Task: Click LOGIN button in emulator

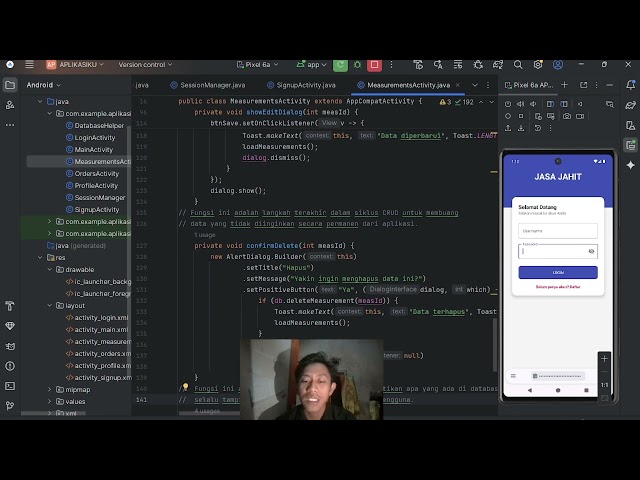Action: 558,272
